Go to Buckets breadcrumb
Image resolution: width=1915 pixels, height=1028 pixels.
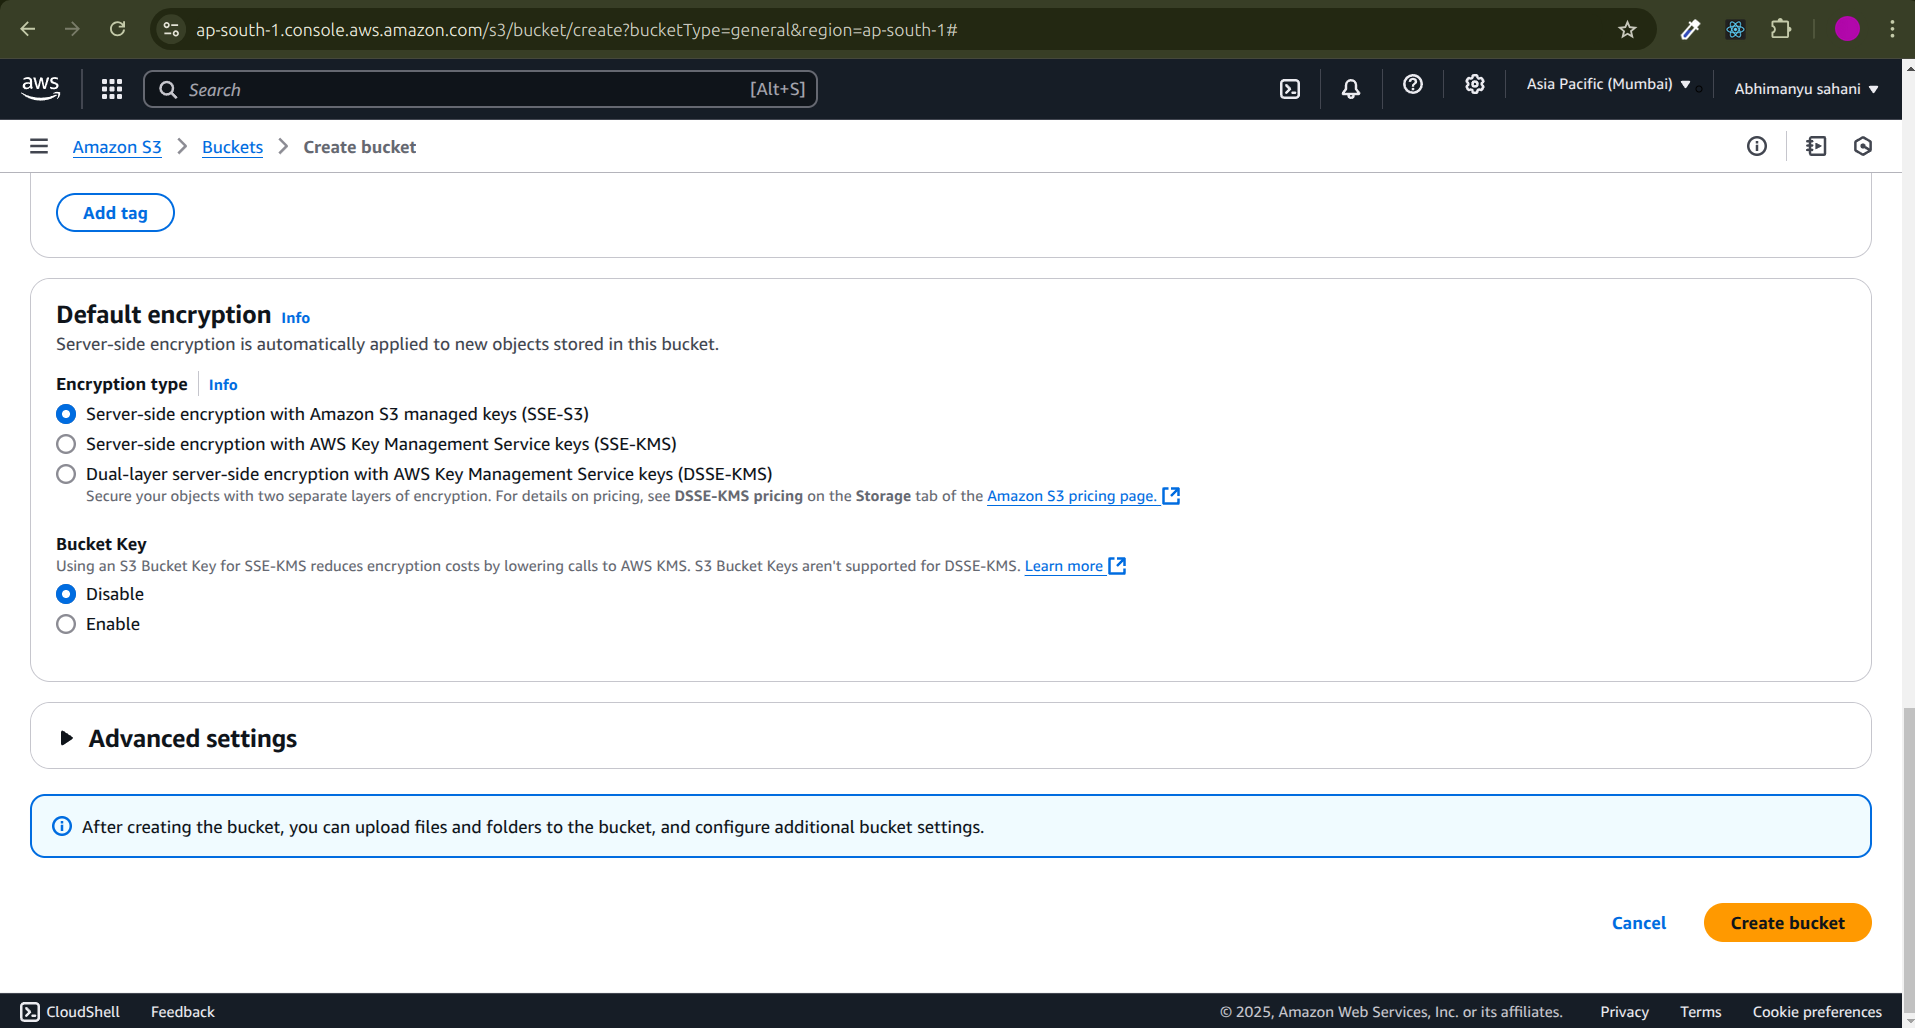click(x=232, y=147)
